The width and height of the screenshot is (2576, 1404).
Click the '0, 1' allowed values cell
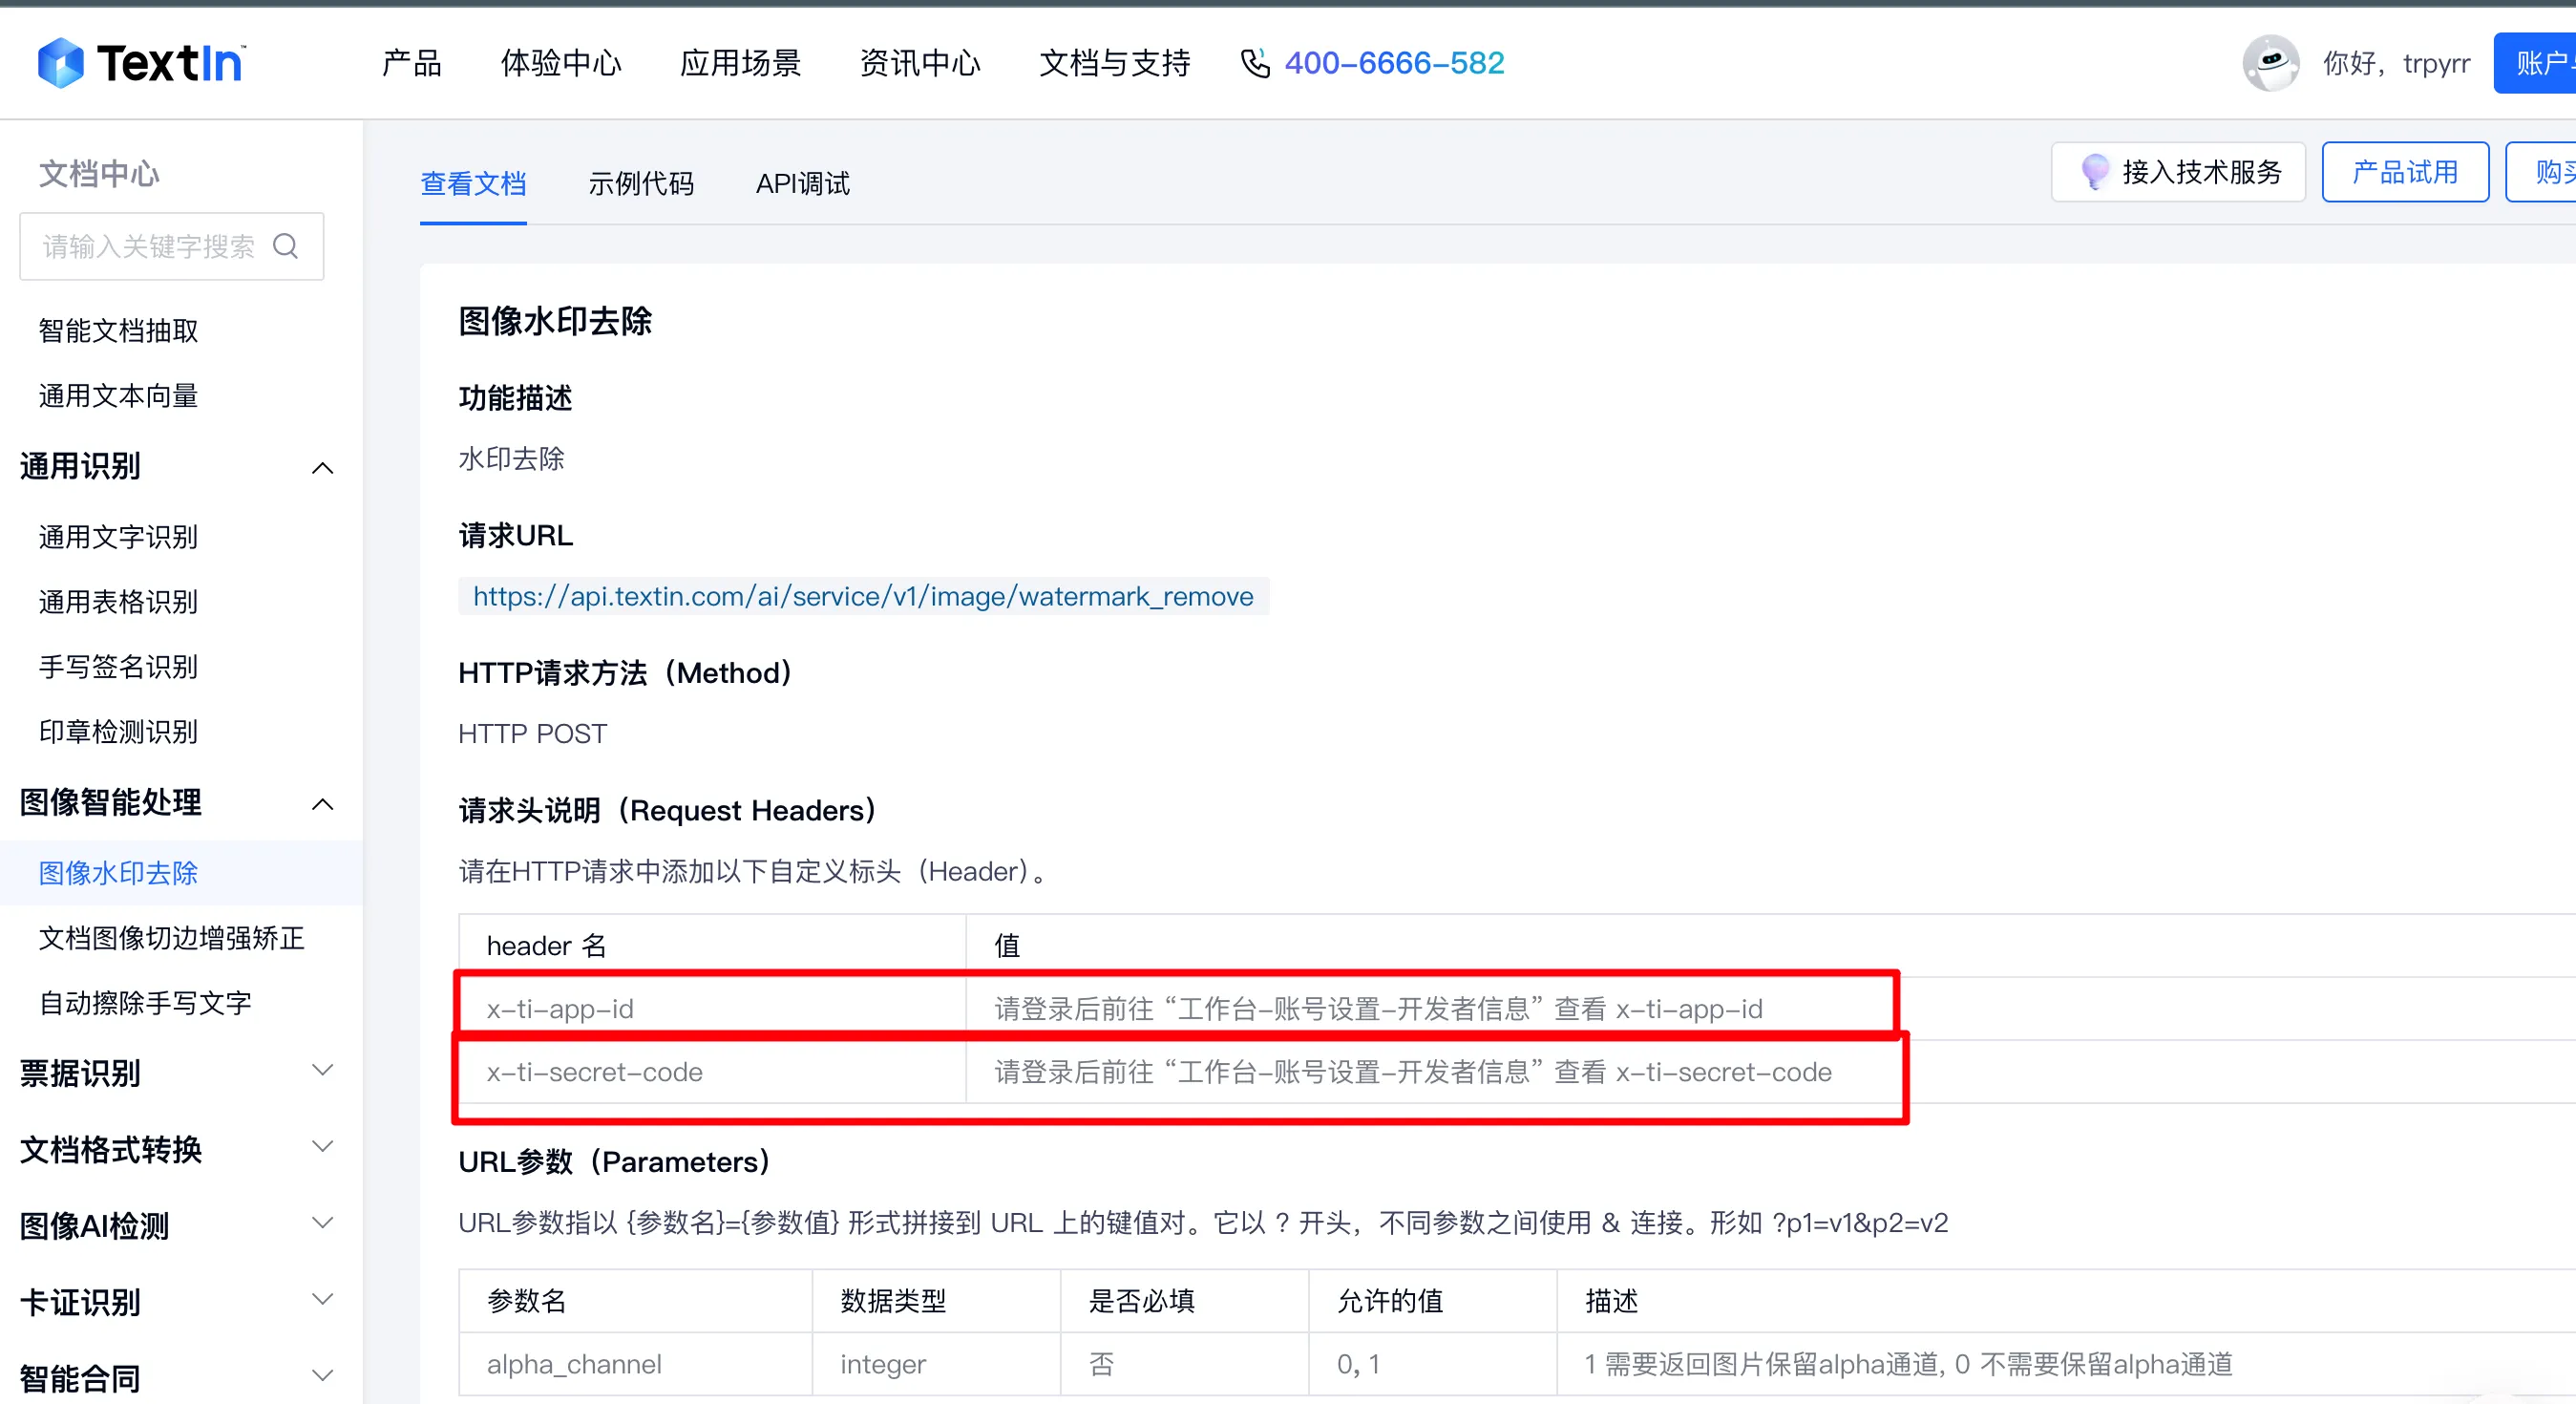tap(1433, 1364)
